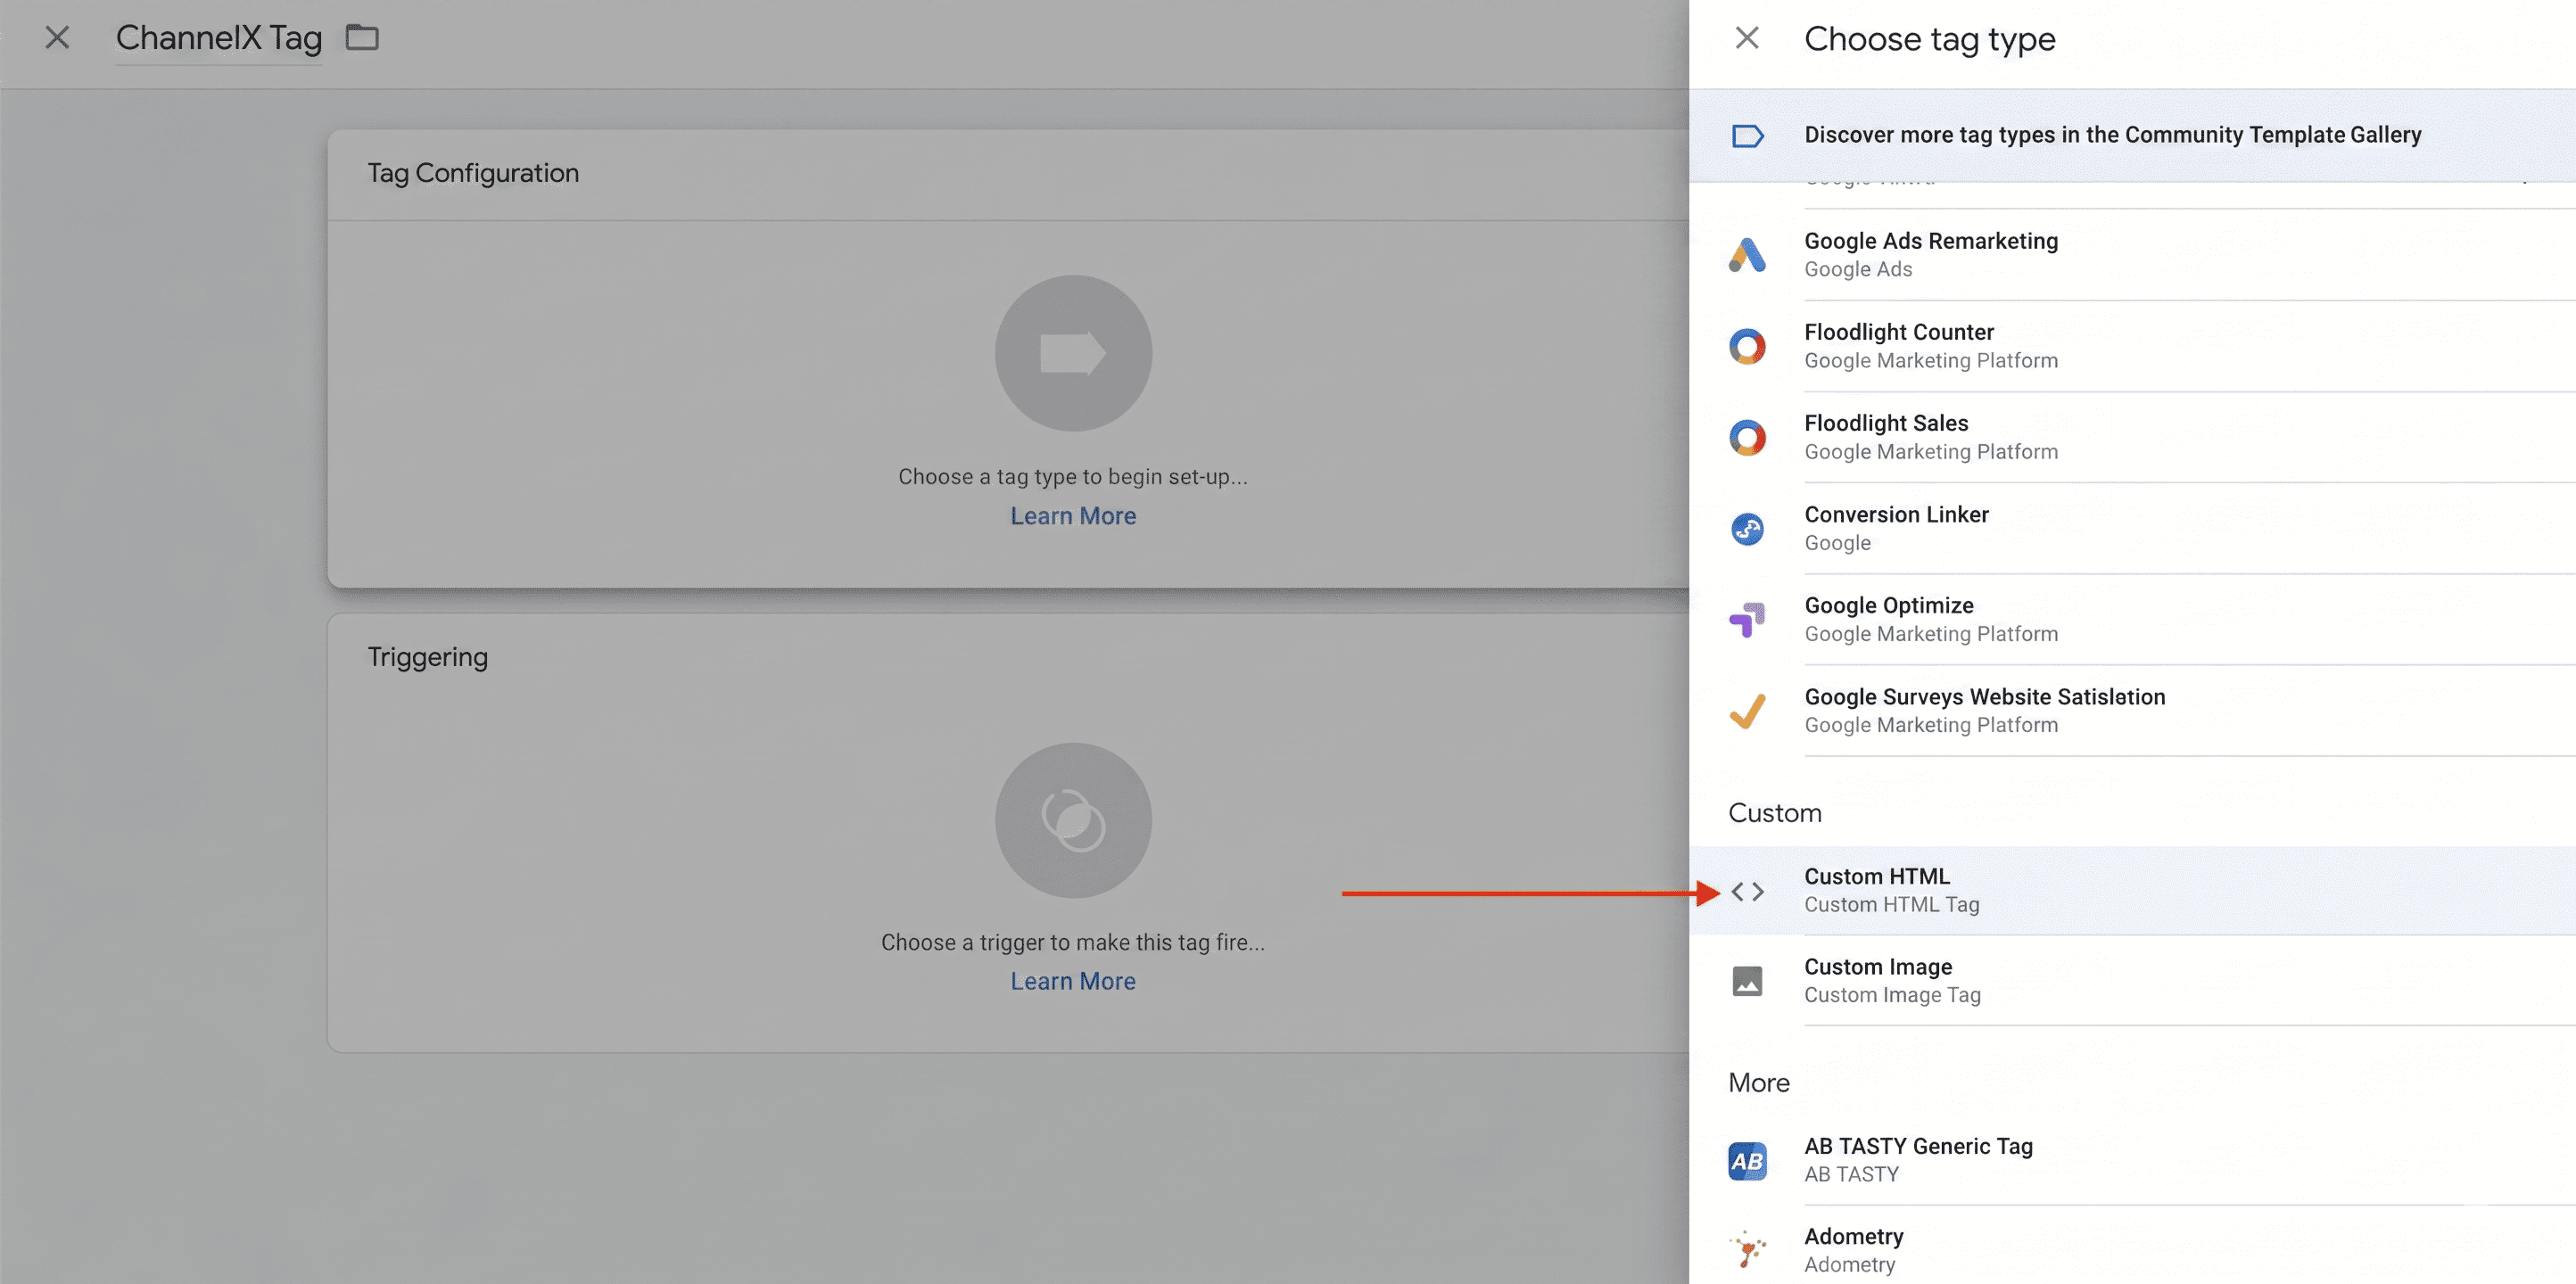The height and width of the screenshot is (1284, 2576).
Task: Select the Google Optimize icon
Action: click(1747, 619)
